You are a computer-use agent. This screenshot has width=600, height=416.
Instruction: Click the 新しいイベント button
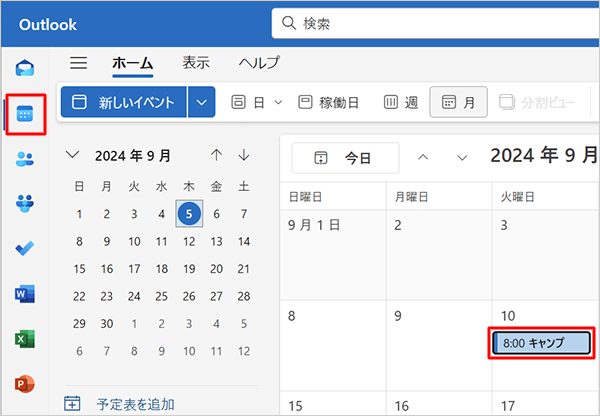coord(124,102)
